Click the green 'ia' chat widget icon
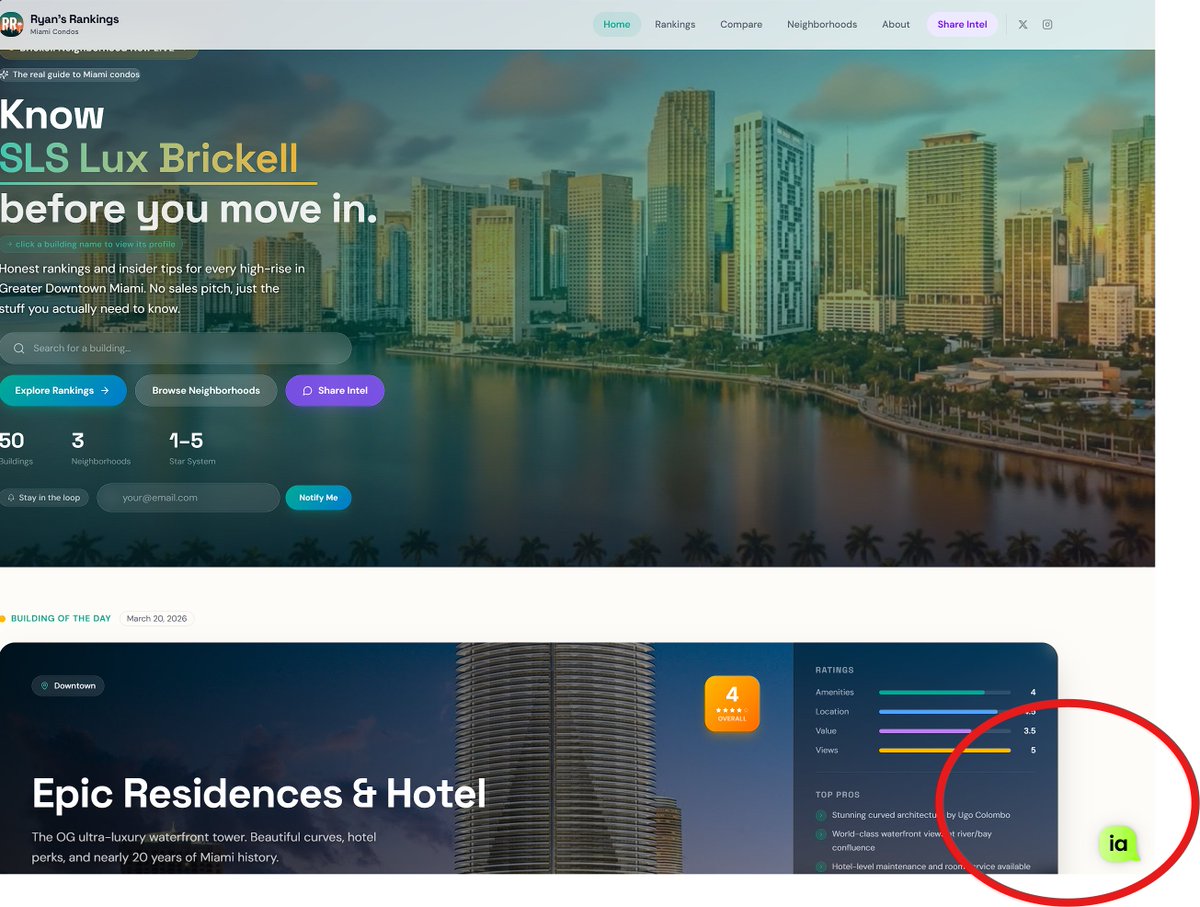This screenshot has width=1200, height=907. coord(1118,844)
